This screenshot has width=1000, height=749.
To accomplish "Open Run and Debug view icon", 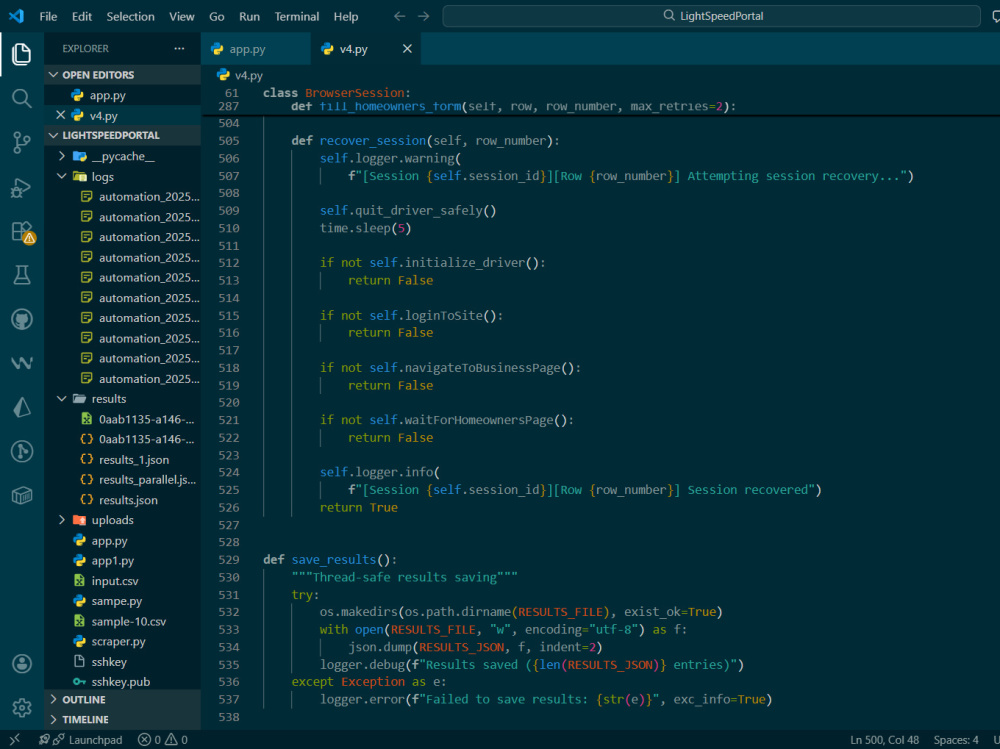I will [x=22, y=188].
